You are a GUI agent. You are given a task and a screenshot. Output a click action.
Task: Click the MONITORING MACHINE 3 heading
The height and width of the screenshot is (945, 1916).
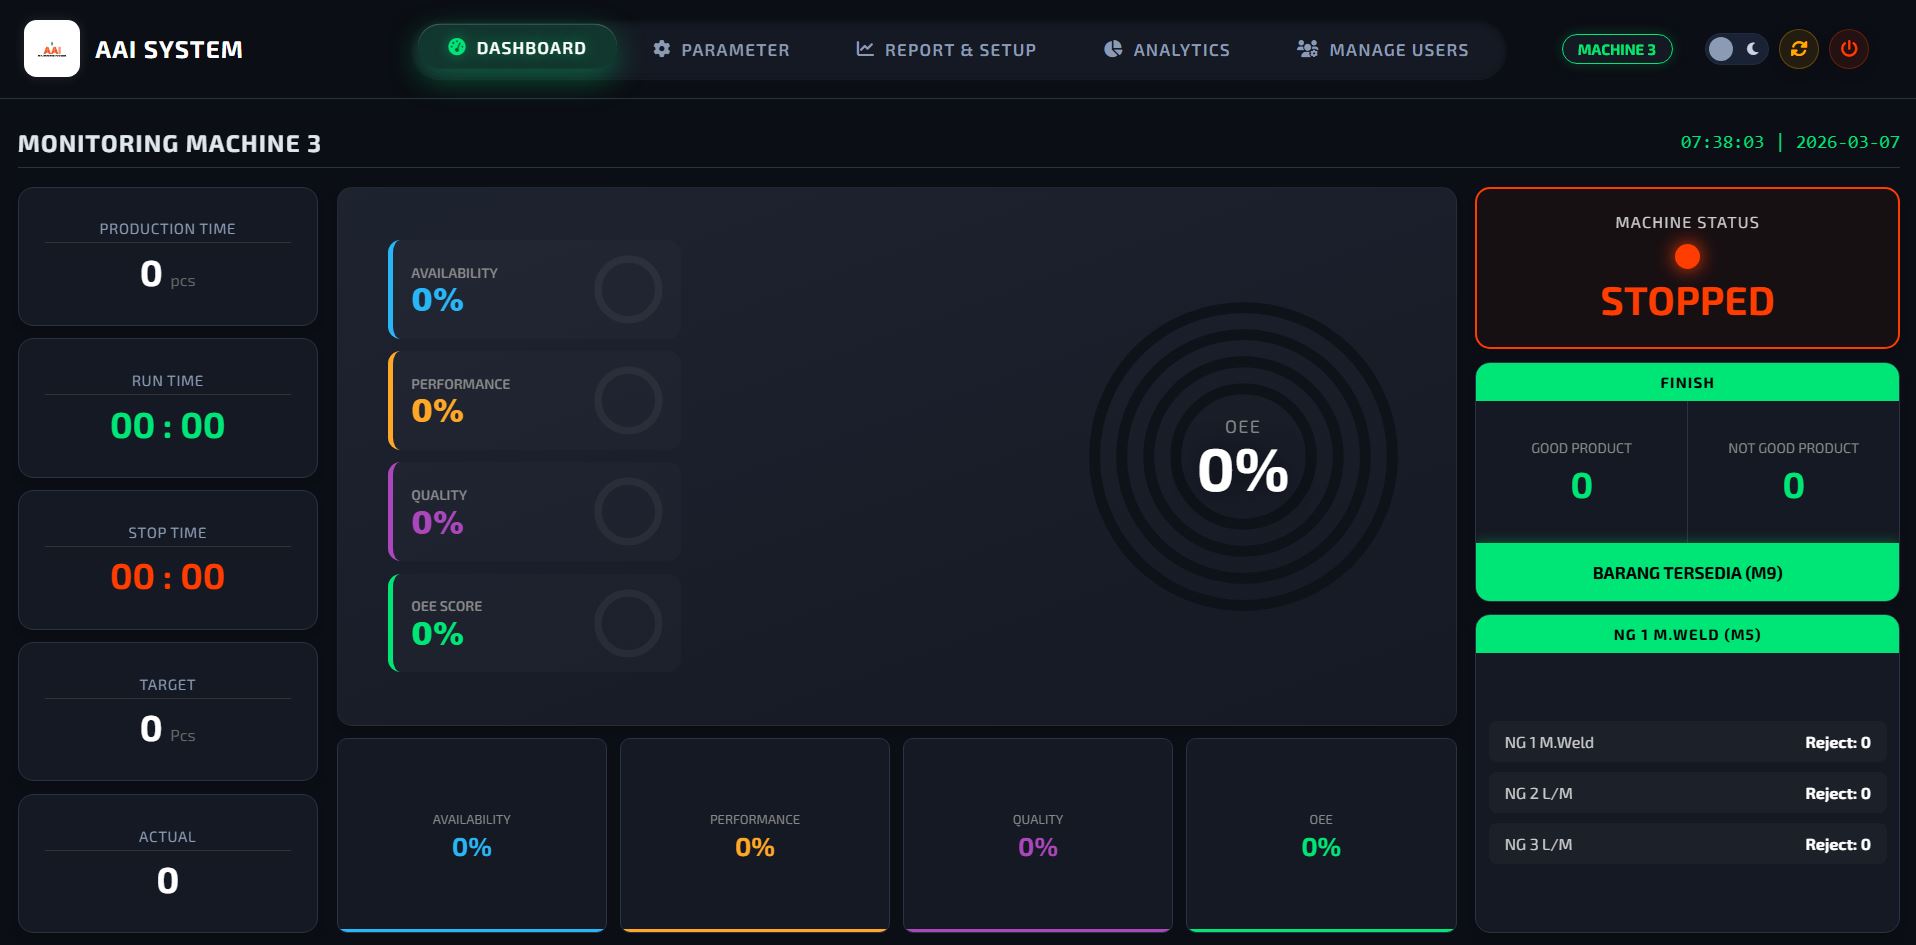click(x=168, y=143)
